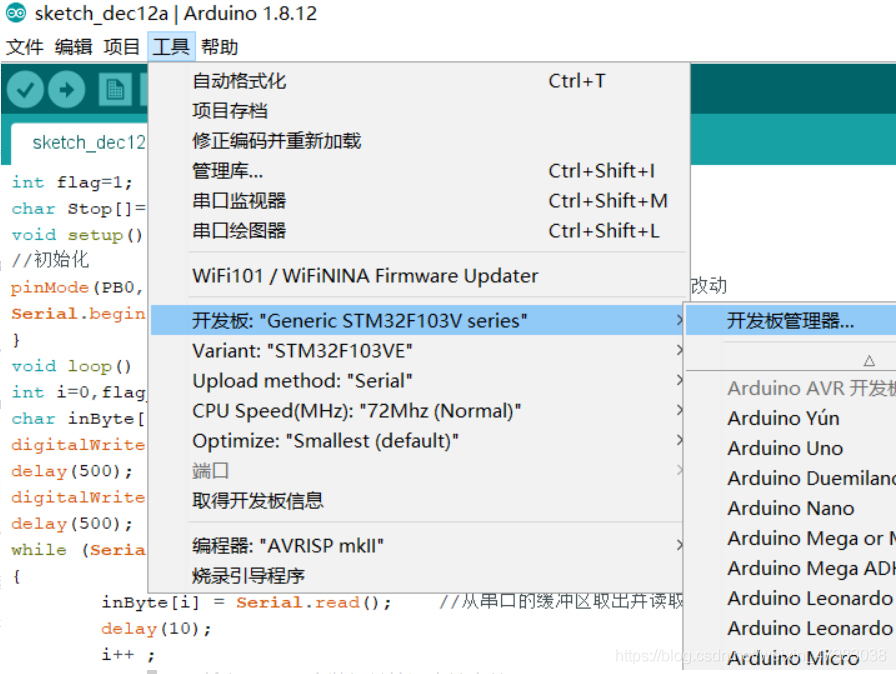
Task: Select Arduino Micro board
Action: tap(791, 659)
